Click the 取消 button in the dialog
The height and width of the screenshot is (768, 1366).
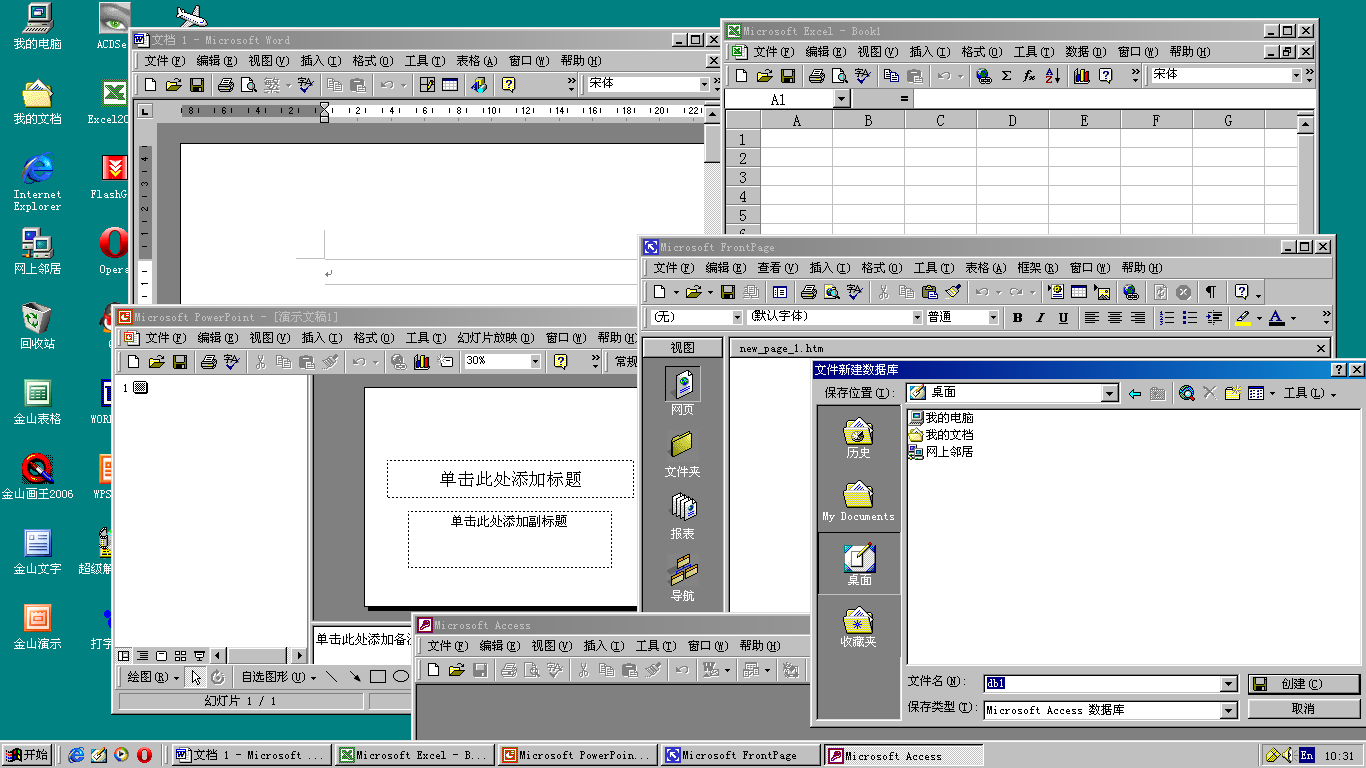[1303, 709]
